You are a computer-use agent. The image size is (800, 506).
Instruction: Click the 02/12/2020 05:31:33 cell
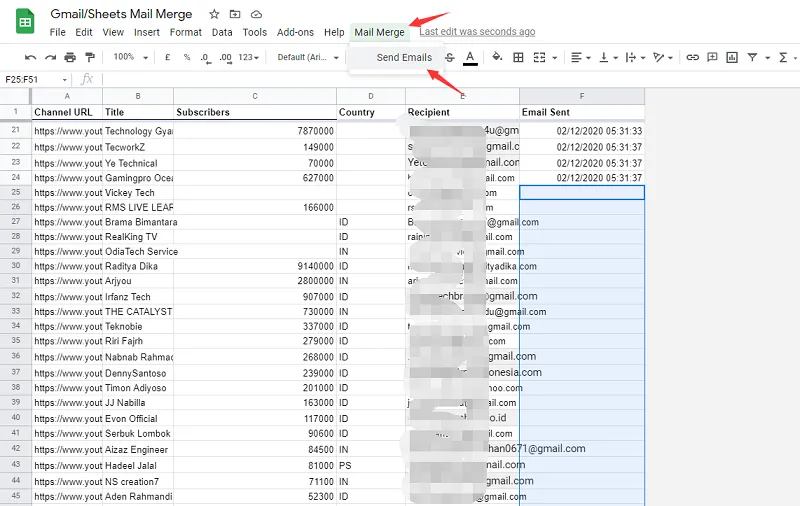[582, 131]
